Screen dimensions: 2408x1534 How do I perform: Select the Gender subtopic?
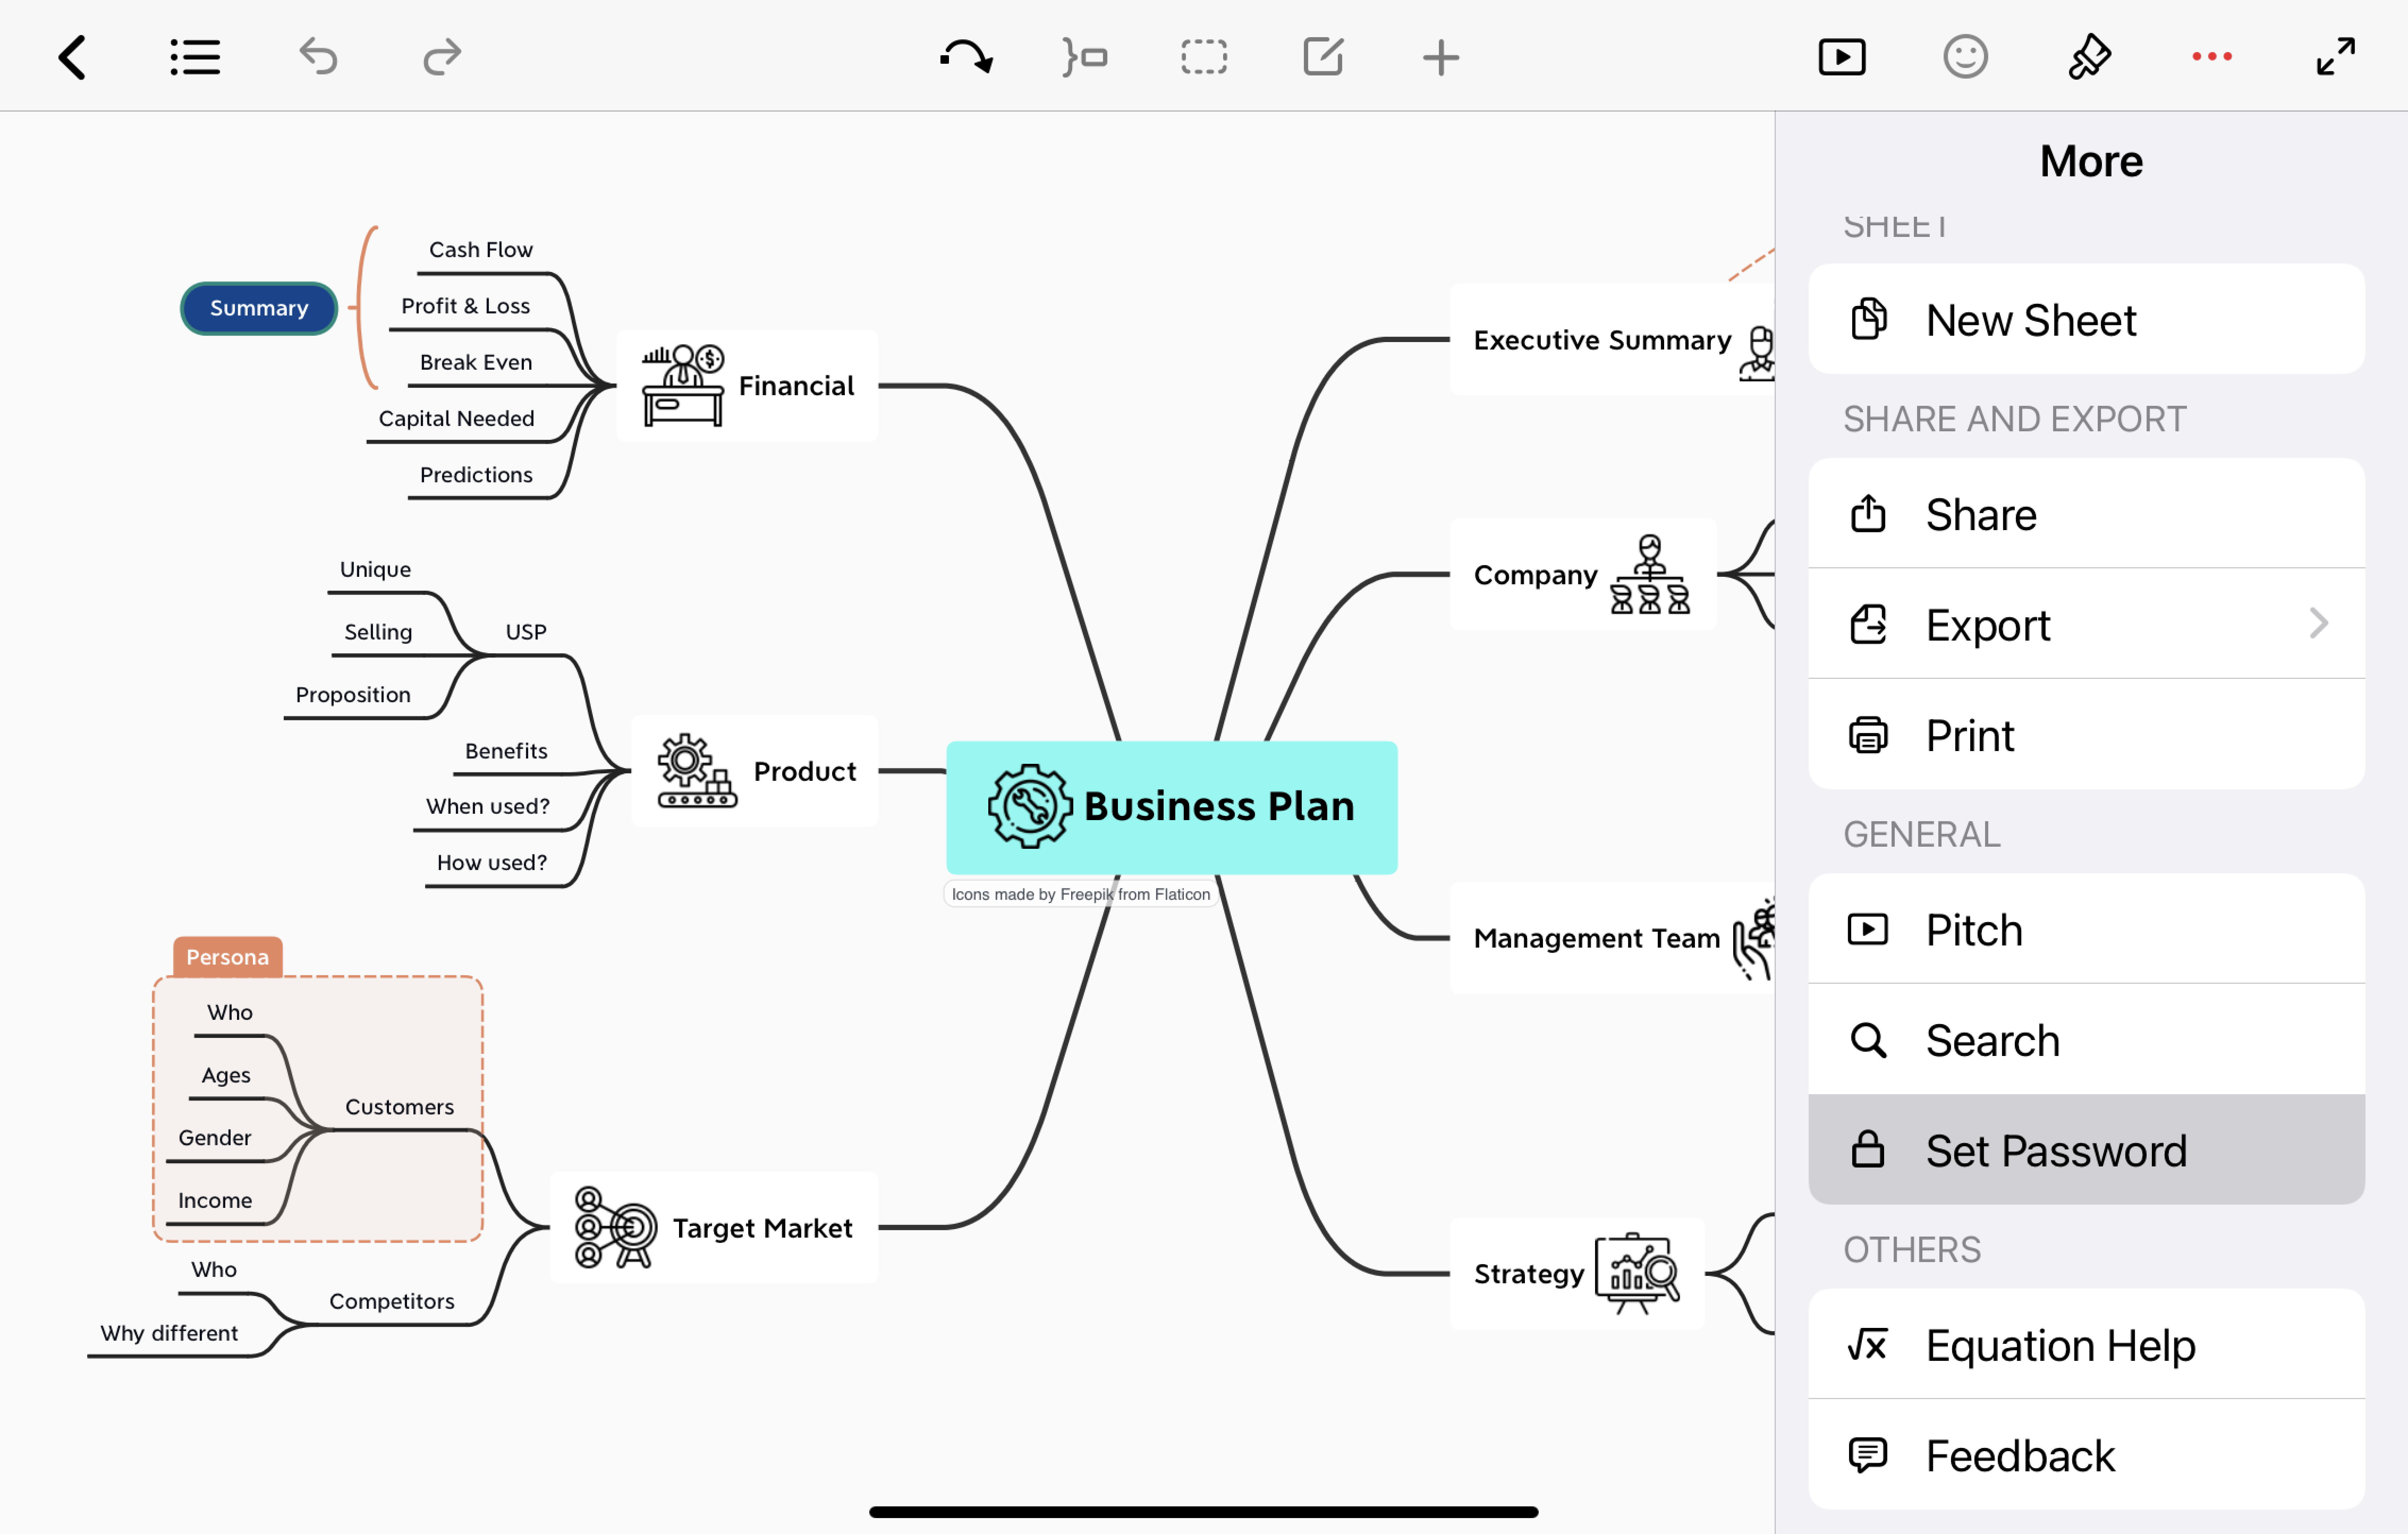pos(215,1138)
